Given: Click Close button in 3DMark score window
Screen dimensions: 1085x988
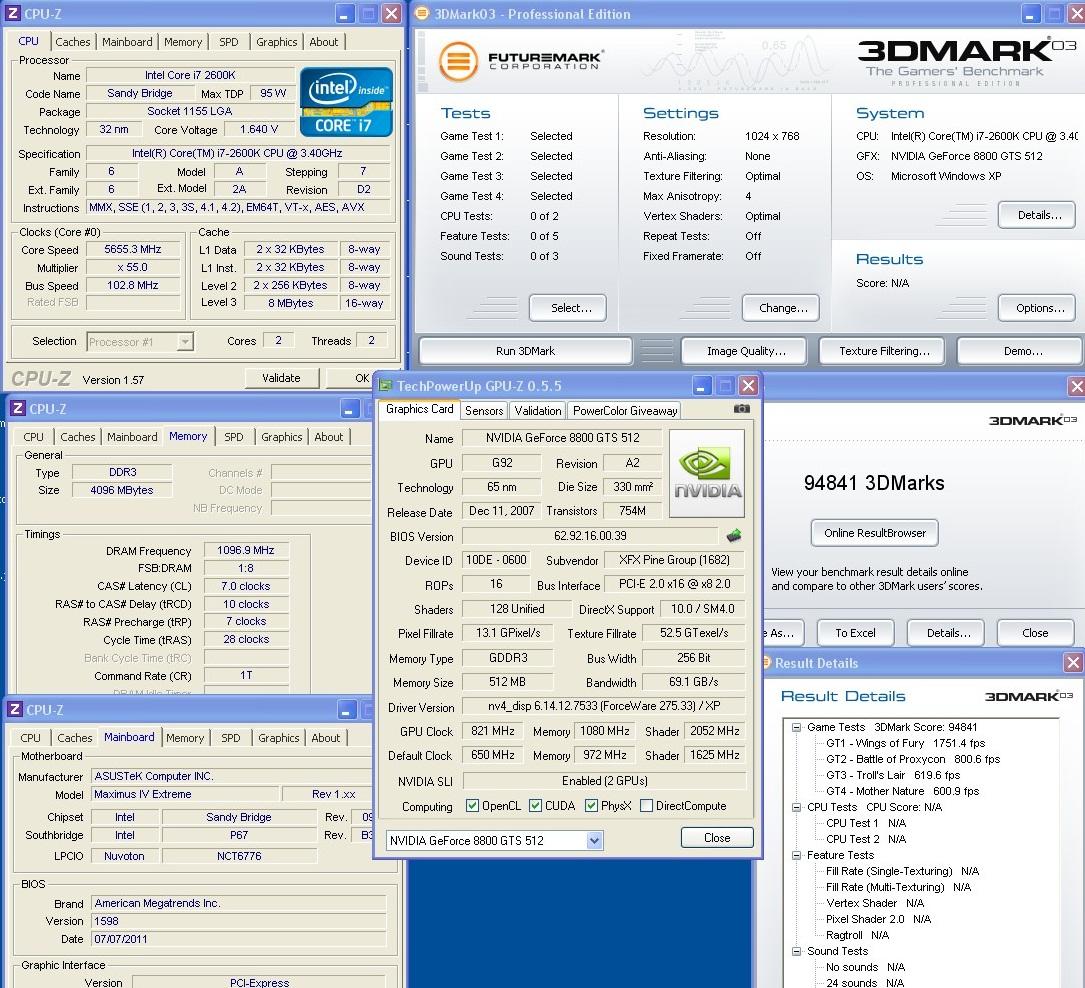Looking at the screenshot, I should [1035, 633].
